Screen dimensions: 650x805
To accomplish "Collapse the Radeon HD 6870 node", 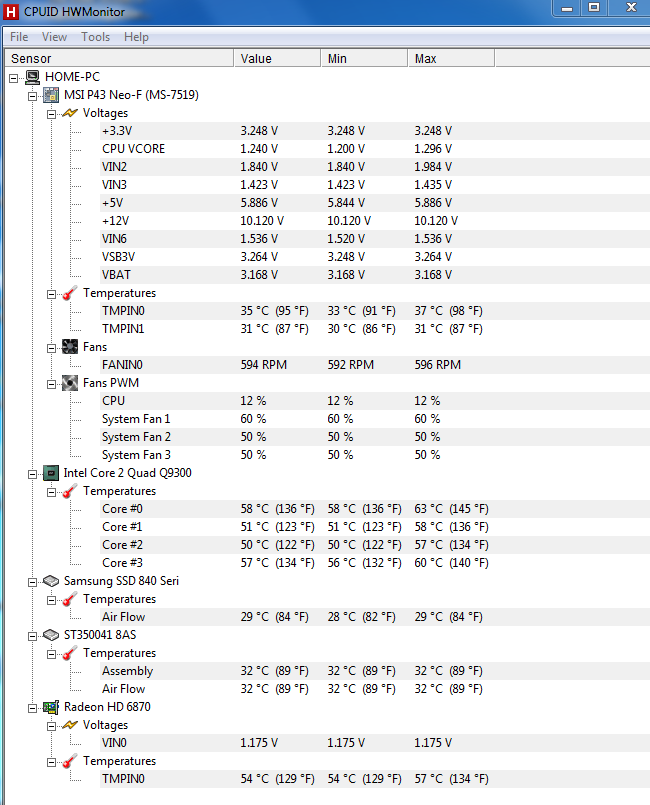I will click(32, 708).
